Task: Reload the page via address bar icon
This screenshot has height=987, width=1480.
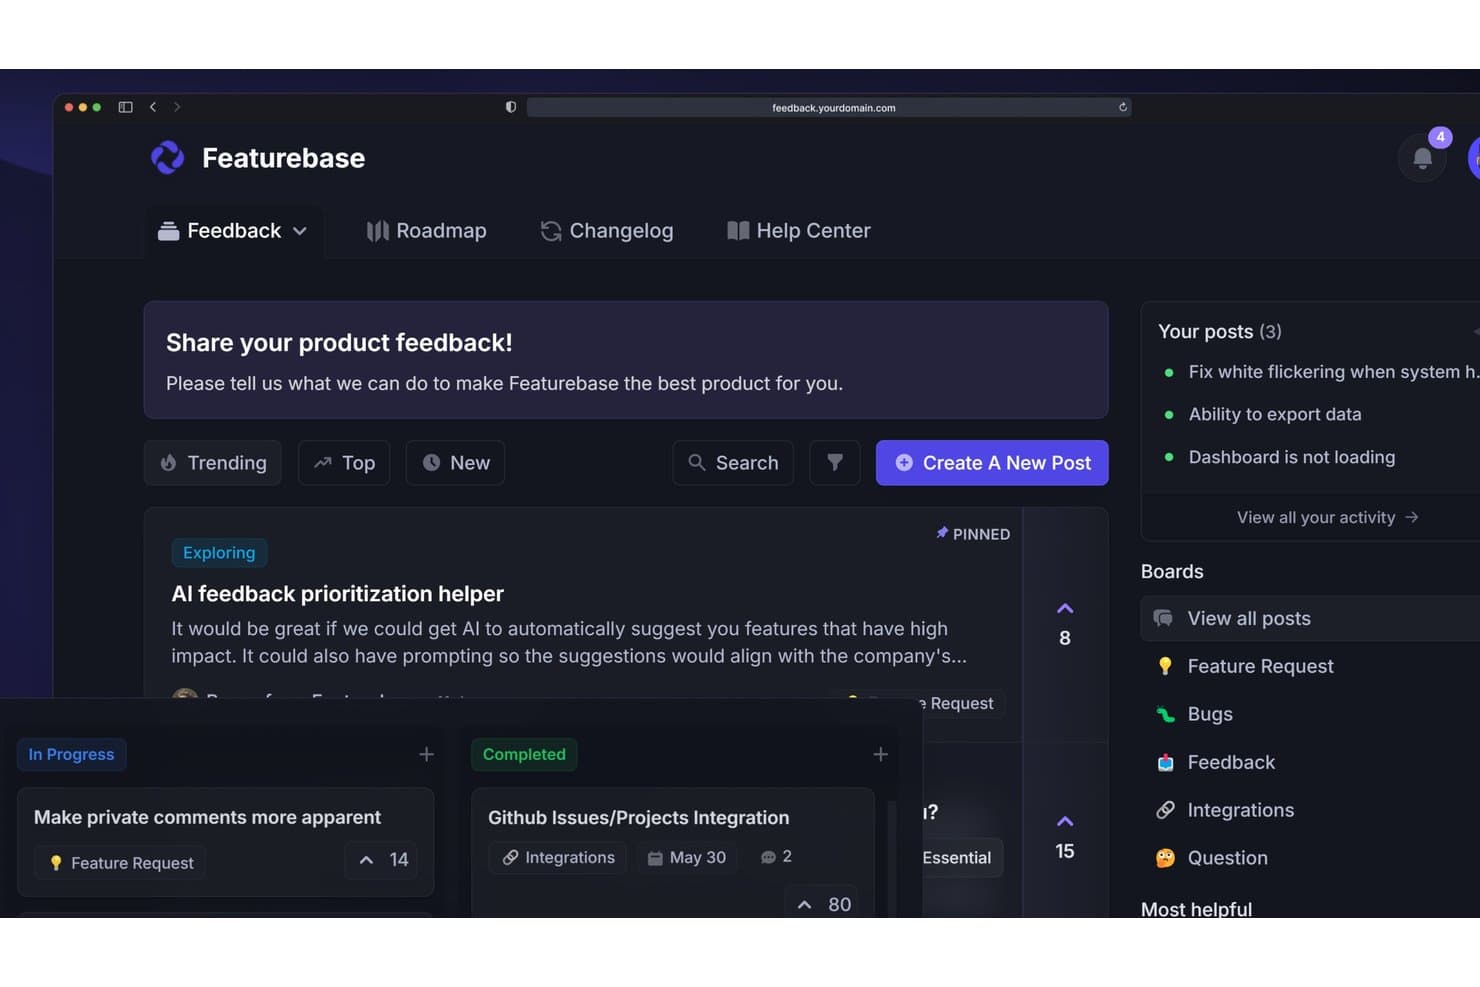Action: pyautogui.click(x=1123, y=107)
